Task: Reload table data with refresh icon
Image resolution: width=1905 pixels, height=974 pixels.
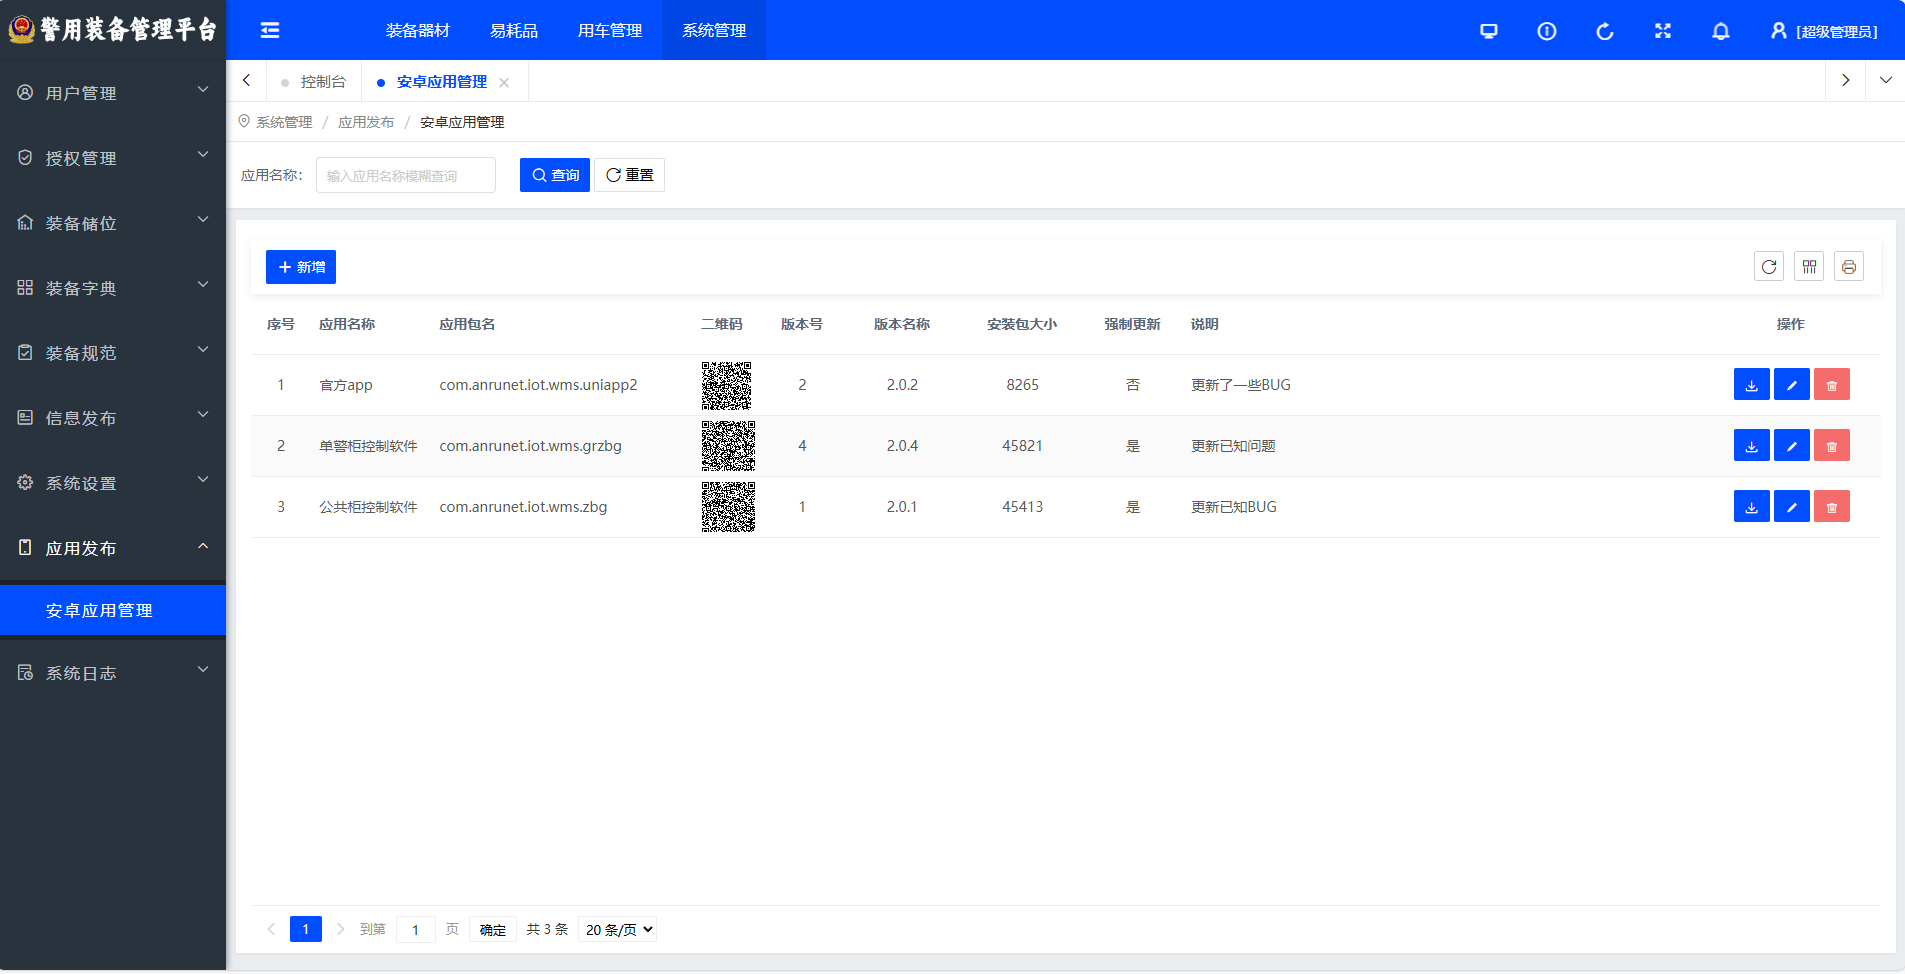Action: 1768,267
